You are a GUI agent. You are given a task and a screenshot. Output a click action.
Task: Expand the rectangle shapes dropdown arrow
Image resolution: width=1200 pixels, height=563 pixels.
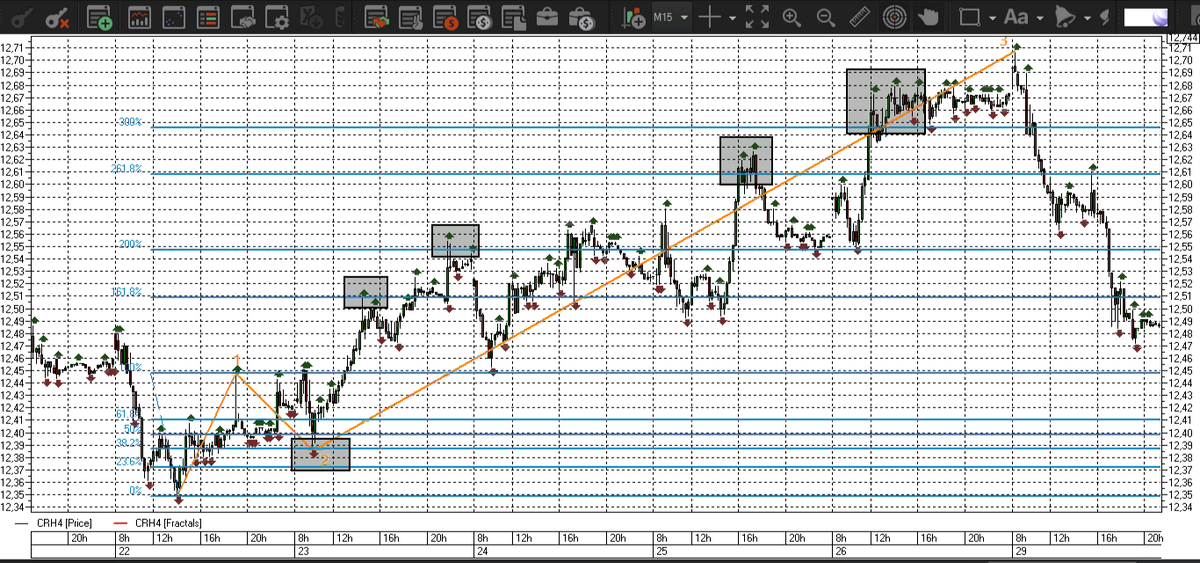(992, 17)
